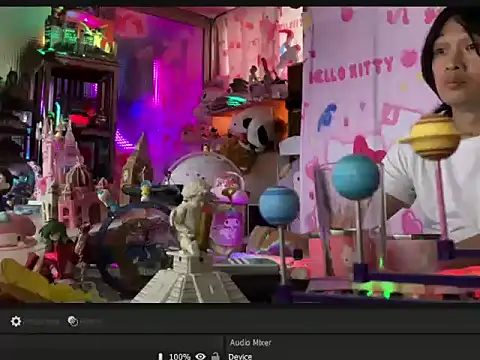The image size is (480, 360).
Task: Open source Properties via the gear icon
Action: (x=16, y=321)
